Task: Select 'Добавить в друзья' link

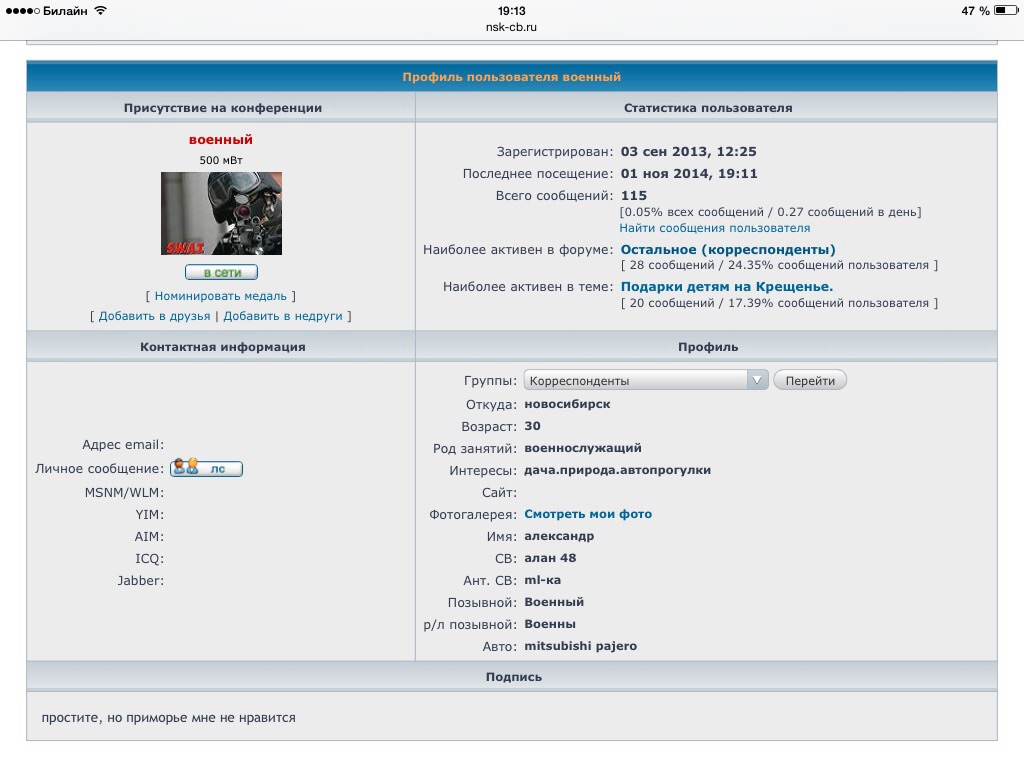Action: tap(154, 316)
